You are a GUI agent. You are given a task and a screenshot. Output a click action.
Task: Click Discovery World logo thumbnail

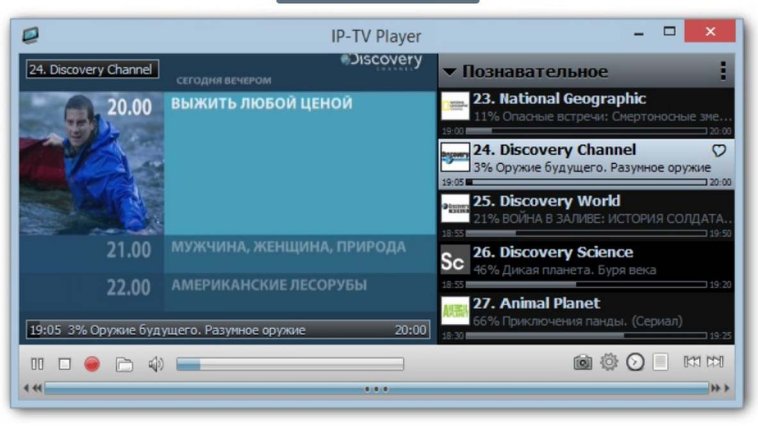coord(455,208)
